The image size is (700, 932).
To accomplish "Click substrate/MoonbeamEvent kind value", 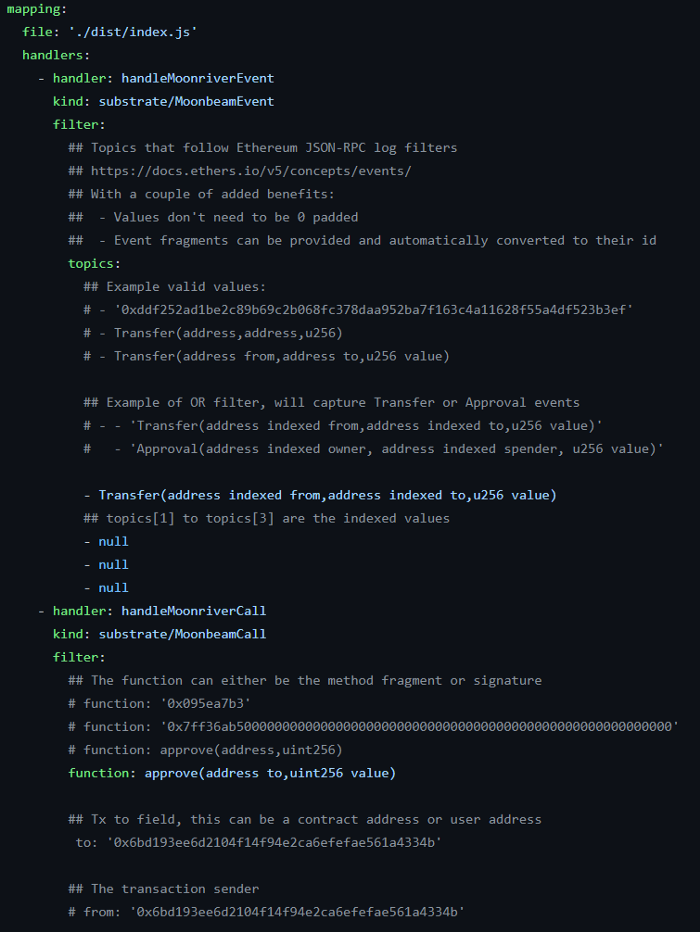I will (x=187, y=101).
